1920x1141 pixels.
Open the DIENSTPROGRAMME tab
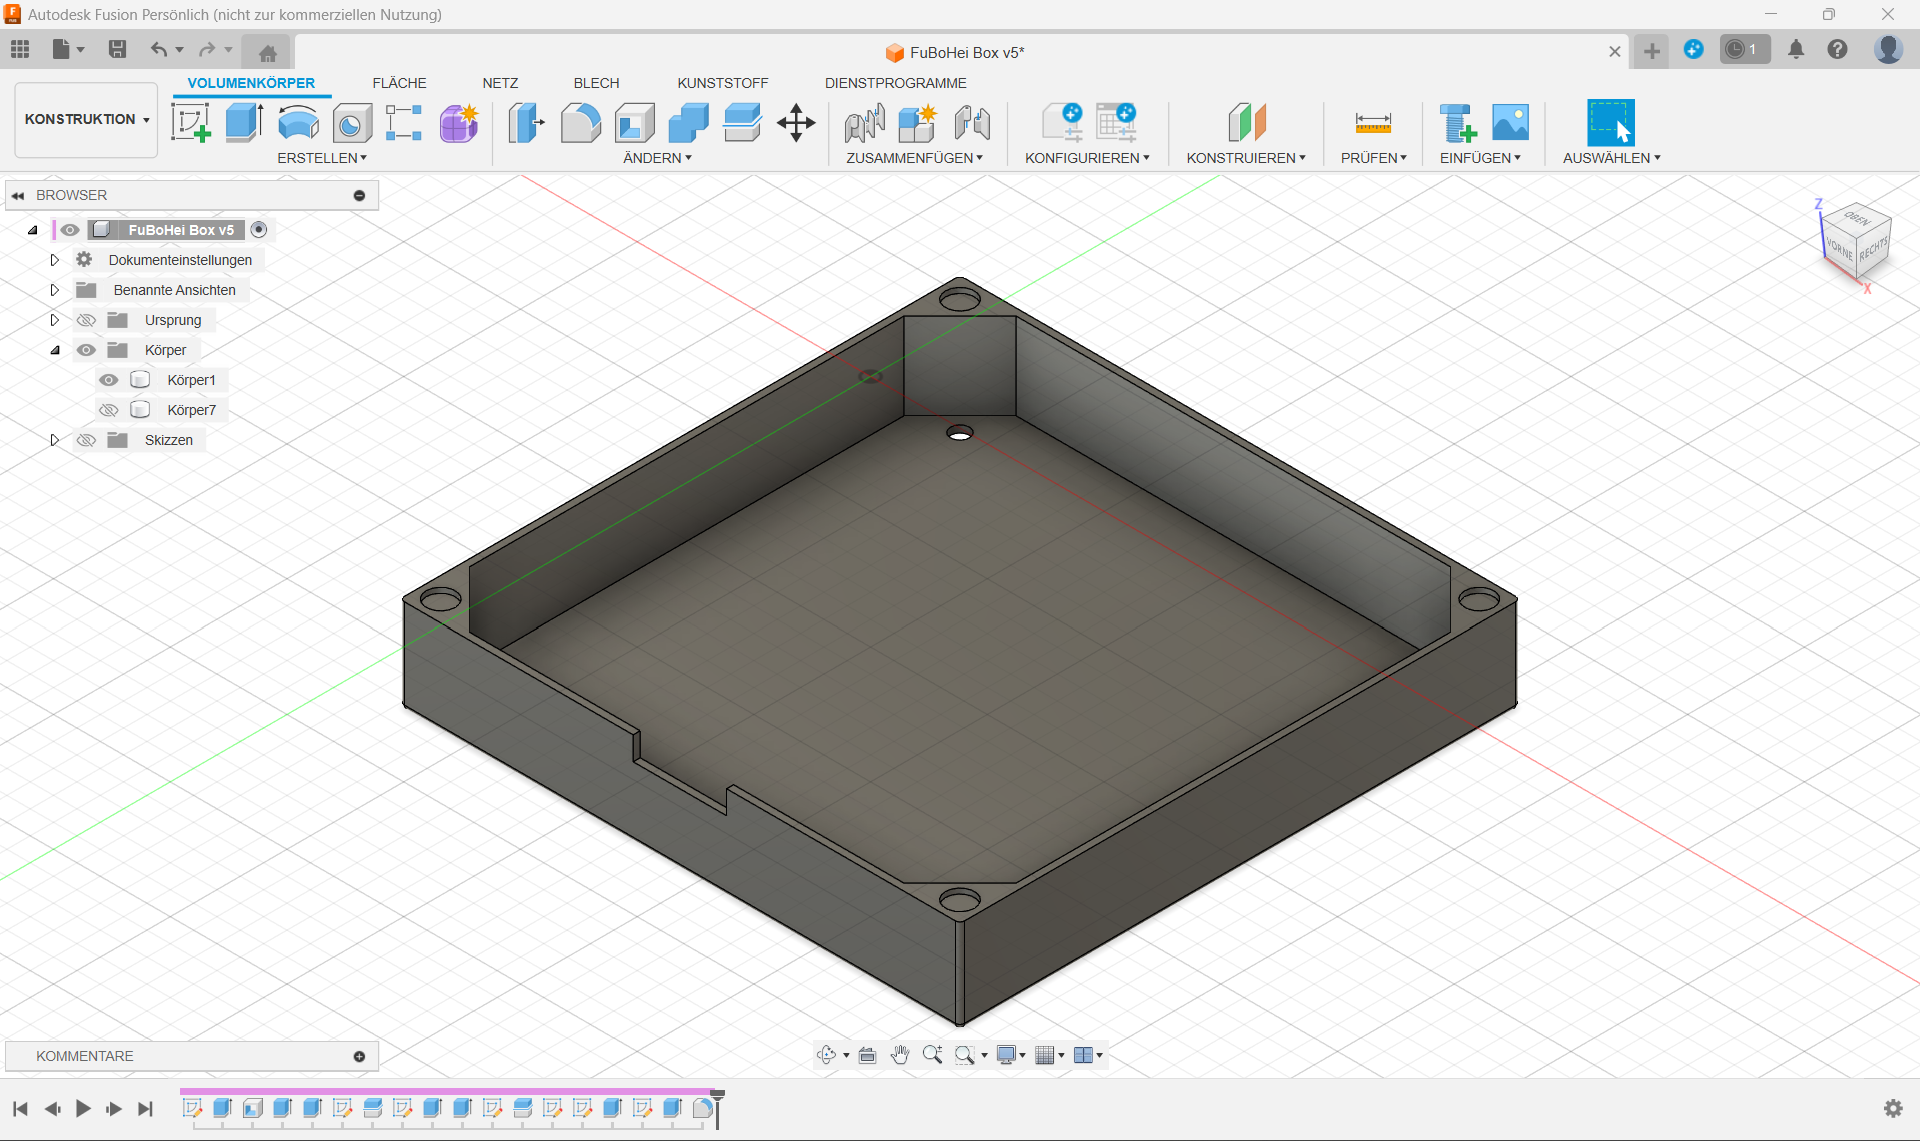(x=895, y=83)
